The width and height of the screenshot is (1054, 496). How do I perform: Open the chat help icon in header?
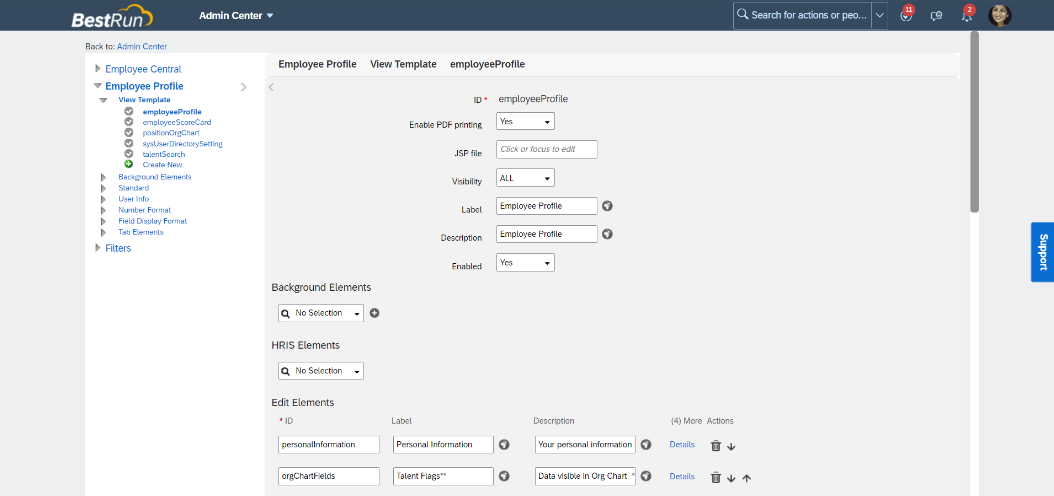(x=936, y=15)
